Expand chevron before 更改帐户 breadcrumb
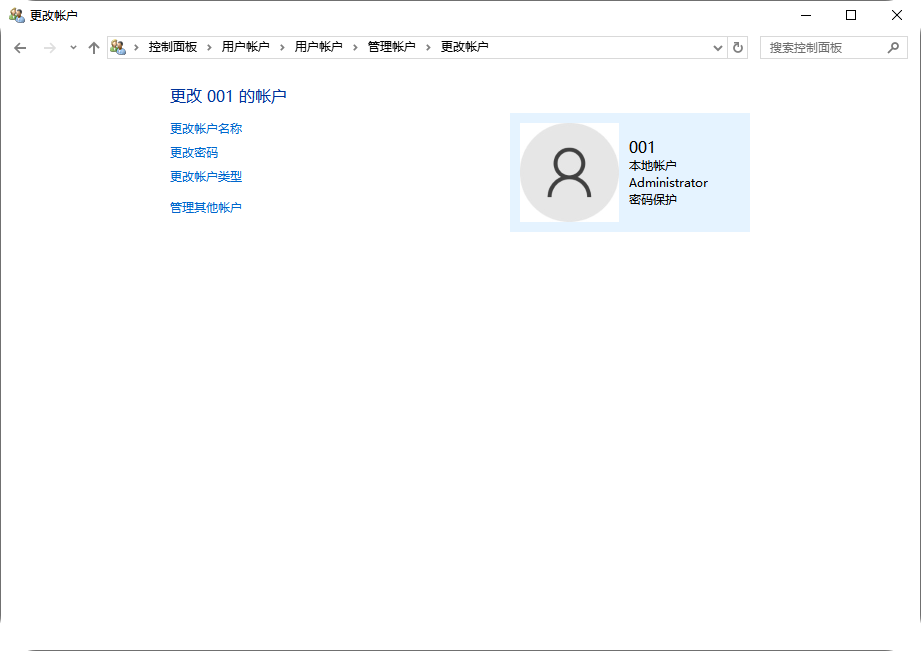Image resolution: width=921 pixels, height=651 pixels. (428, 48)
